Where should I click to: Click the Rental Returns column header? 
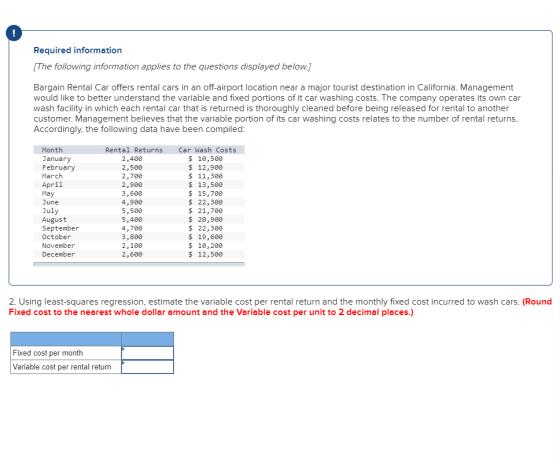[x=134, y=150]
